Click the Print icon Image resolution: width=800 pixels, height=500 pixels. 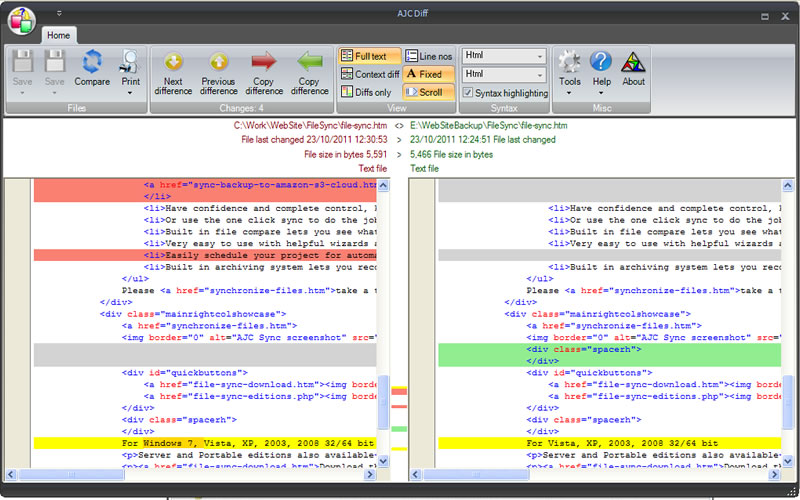click(x=130, y=61)
